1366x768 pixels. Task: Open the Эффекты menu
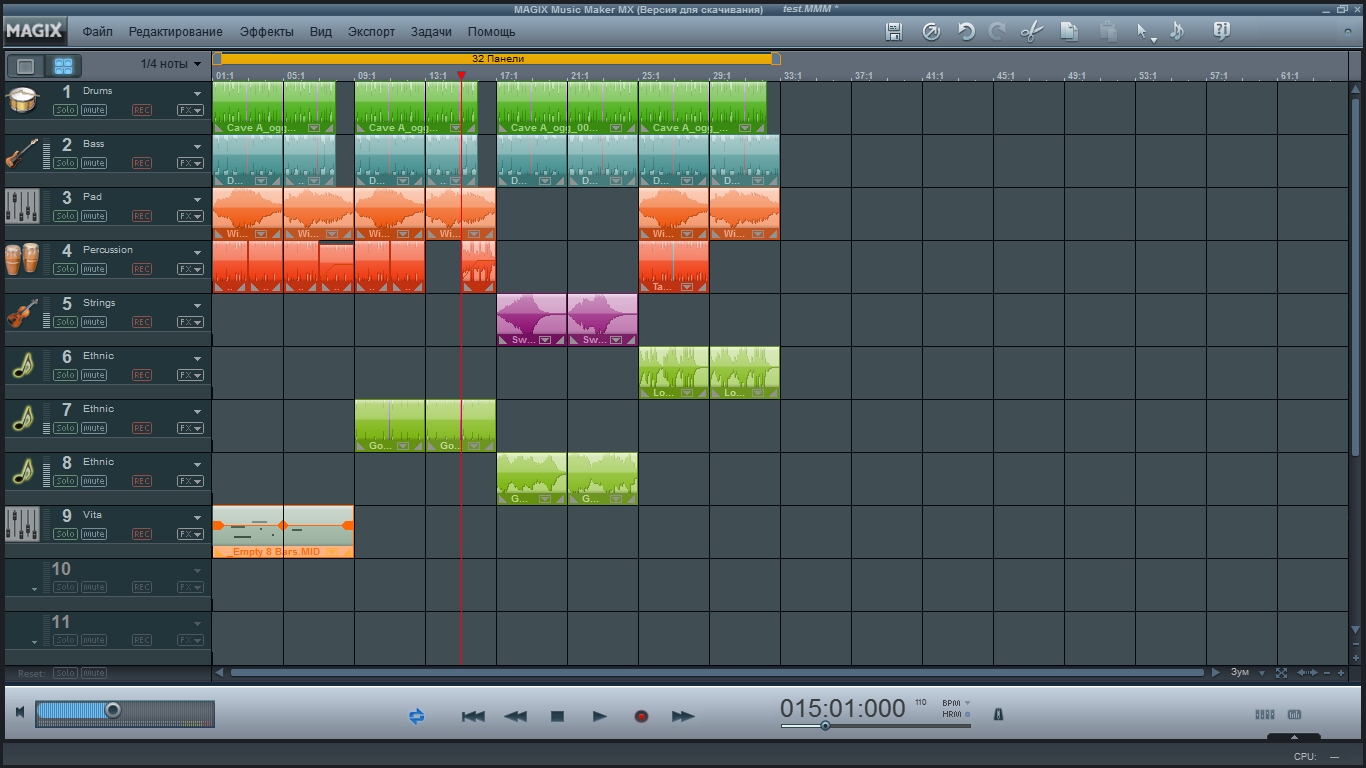click(x=267, y=32)
